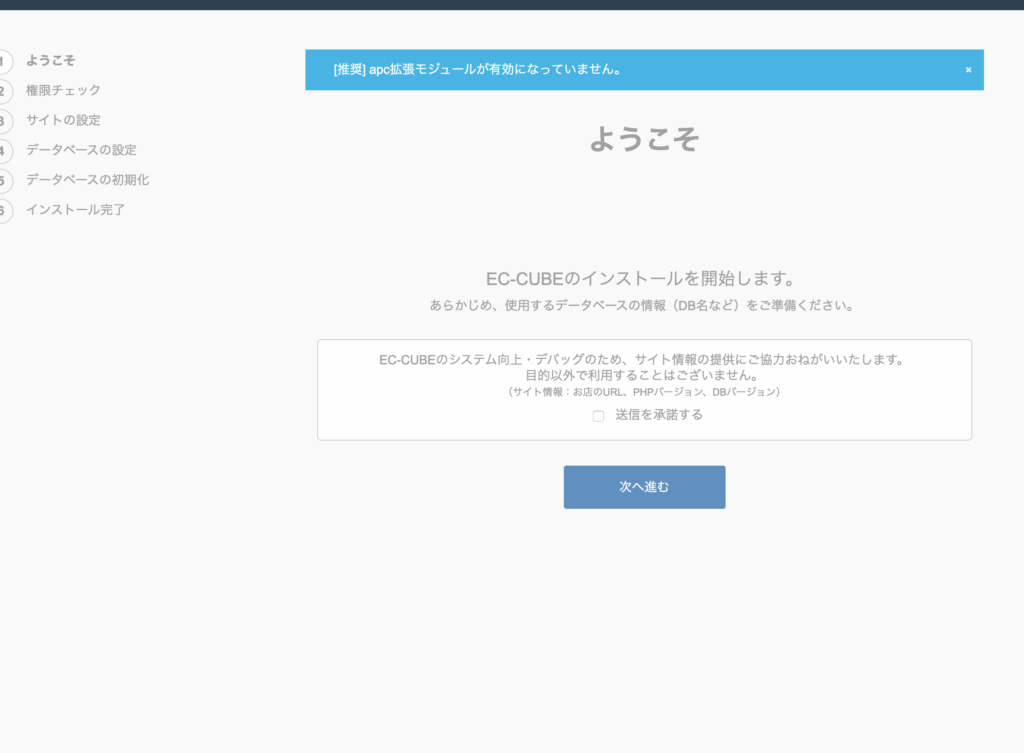The height and width of the screenshot is (753, 1024).
Task: Click the step 3 number circle
Action: [x=4, y=121]
